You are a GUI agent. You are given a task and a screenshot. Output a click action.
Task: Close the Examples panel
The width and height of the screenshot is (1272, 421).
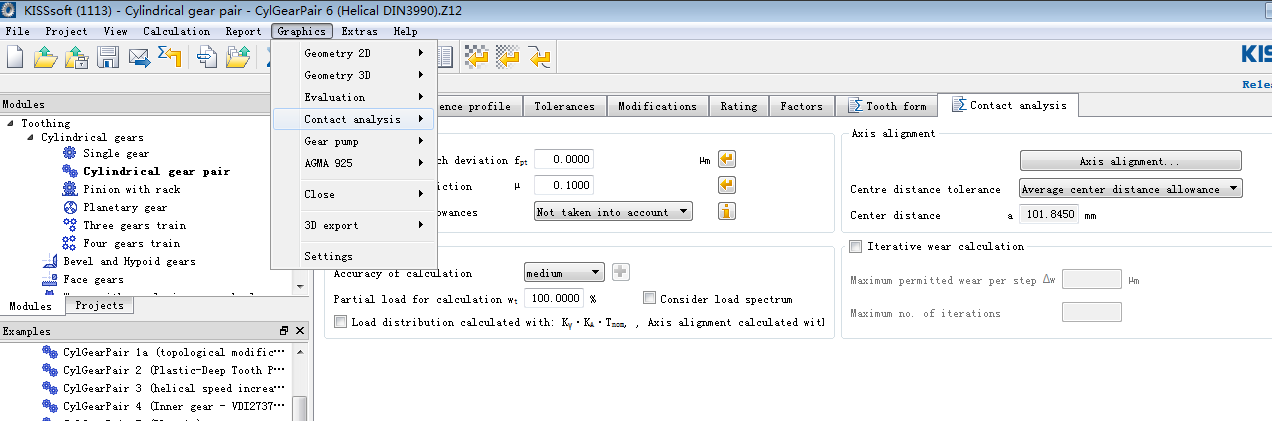(299, 330)
